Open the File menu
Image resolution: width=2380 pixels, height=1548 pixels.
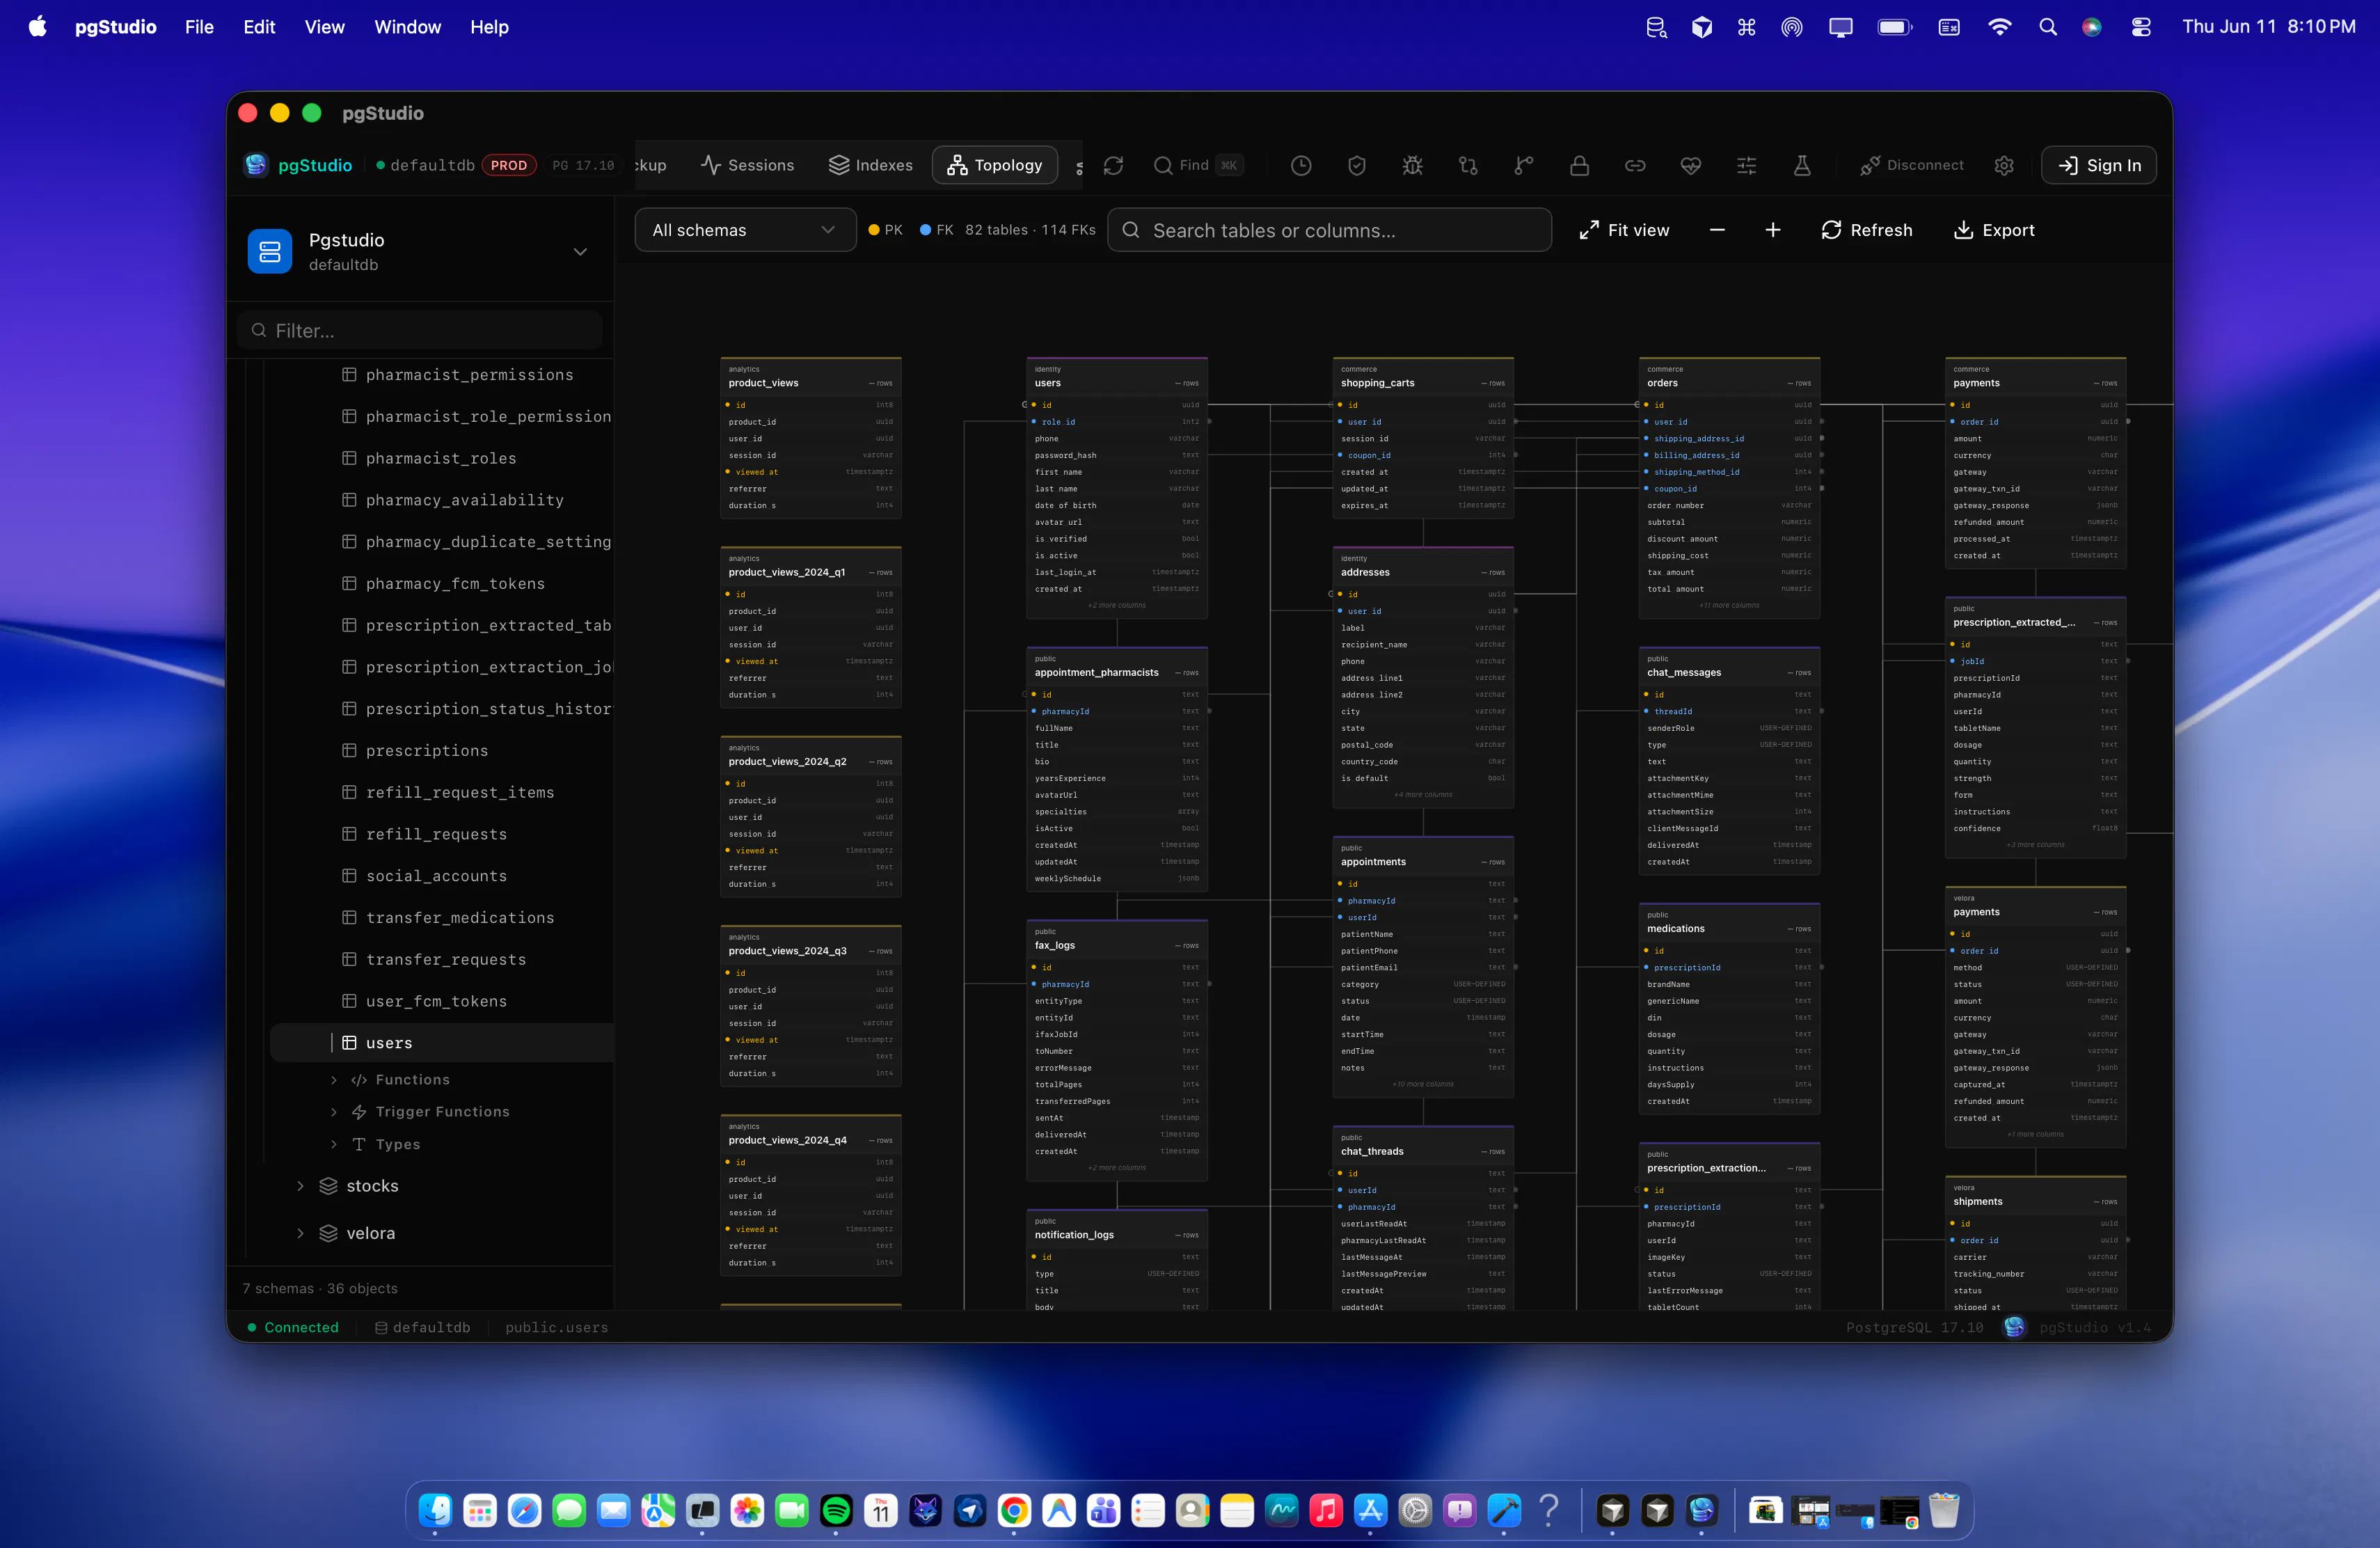click(199, 27)
